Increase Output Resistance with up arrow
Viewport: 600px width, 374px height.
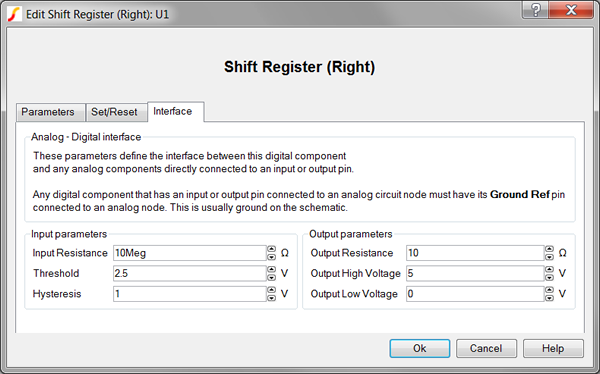549,249
